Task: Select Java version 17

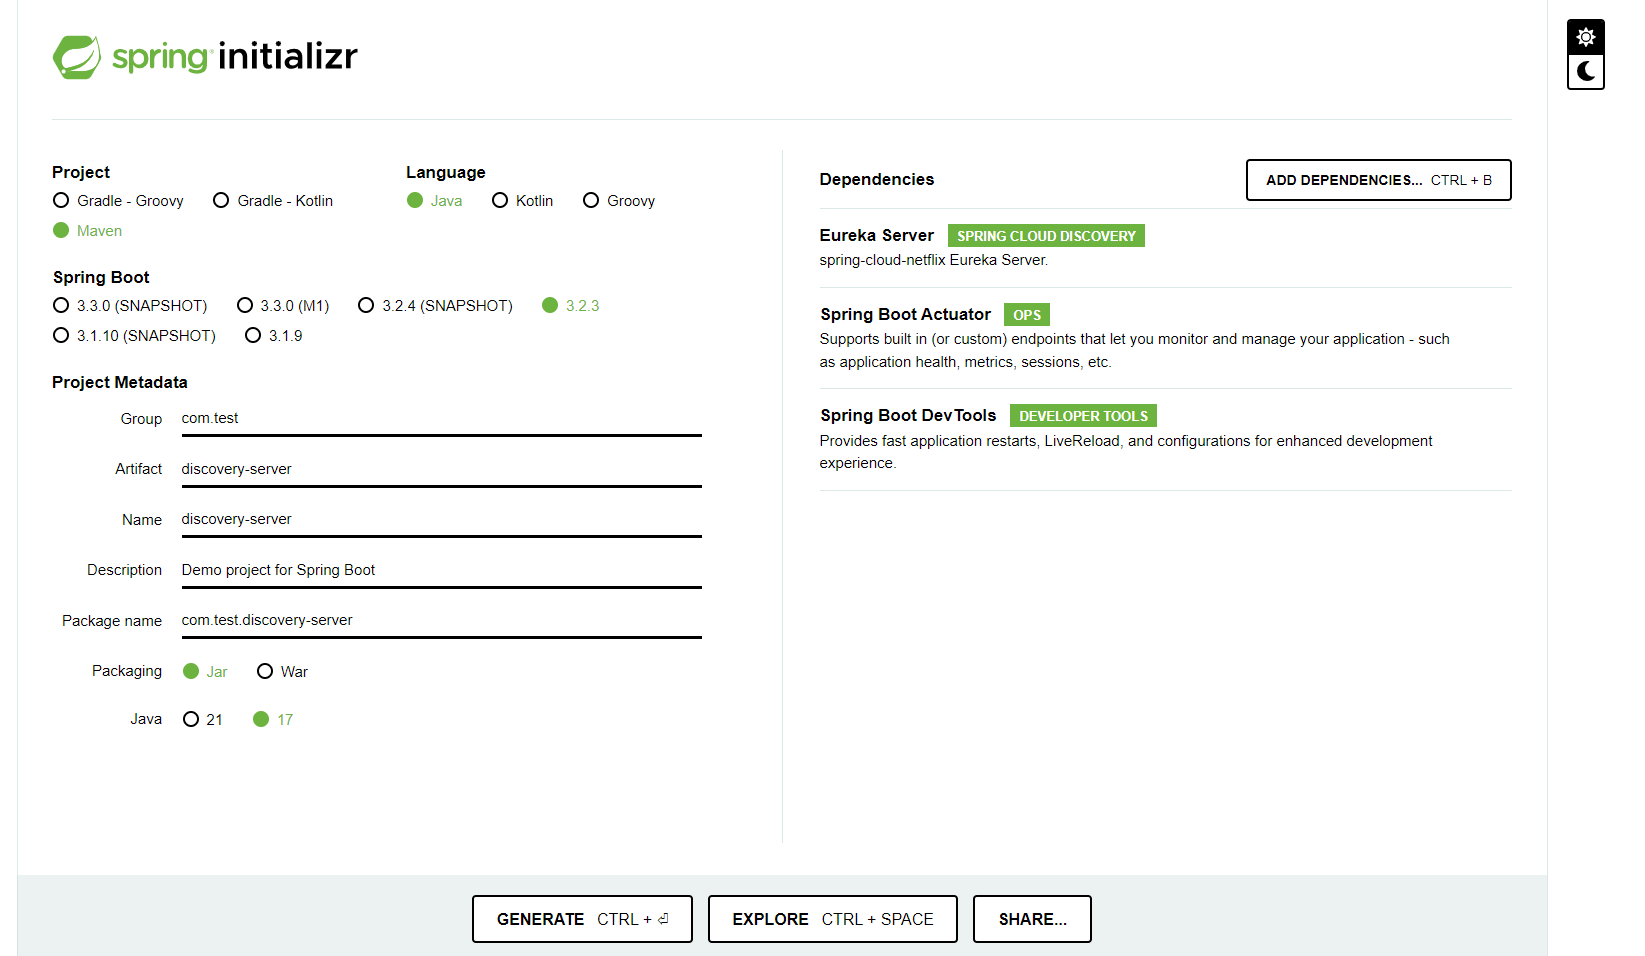Action: [x=273, y=720]
